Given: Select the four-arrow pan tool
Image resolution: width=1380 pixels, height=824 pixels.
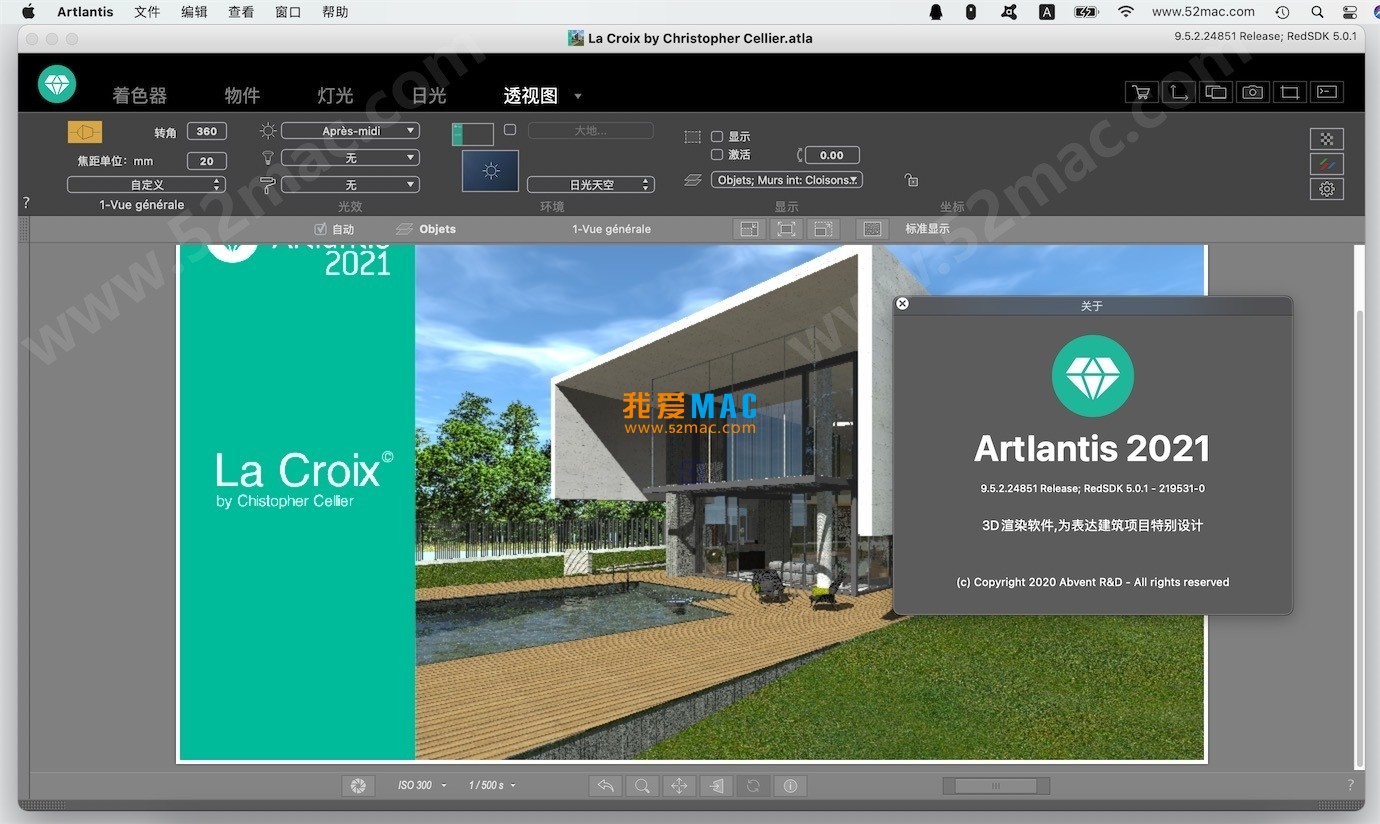Looking at the screenshot, I should [x=679, y=786].
